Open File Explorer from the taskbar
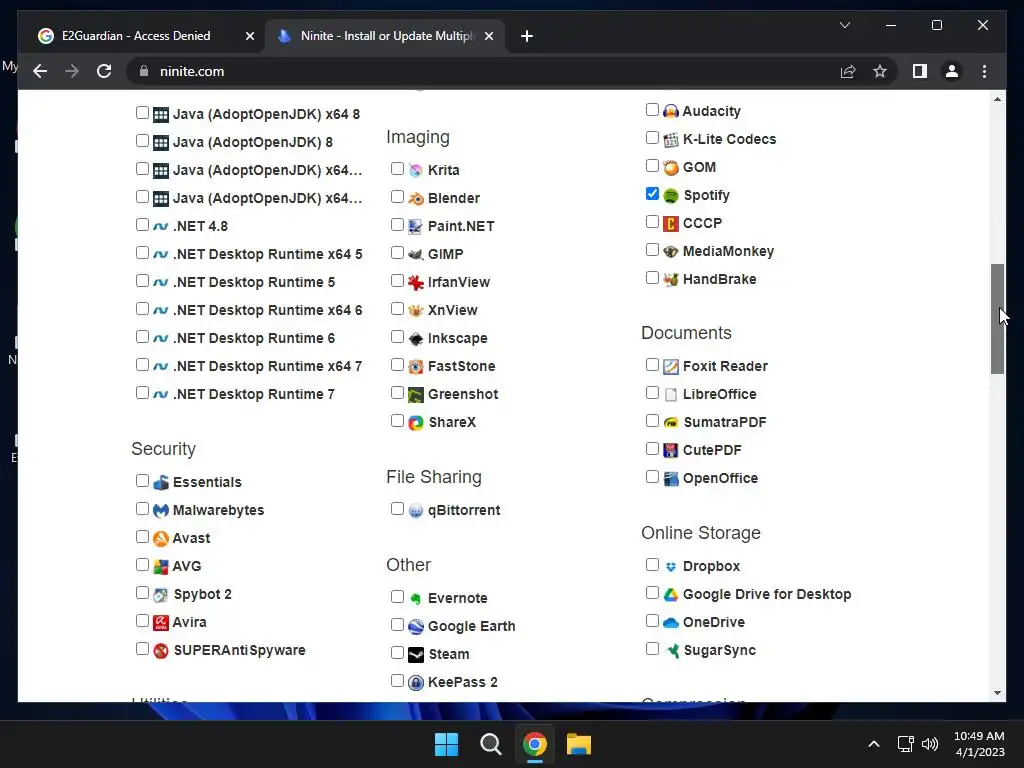 click(x=579, y=744)
